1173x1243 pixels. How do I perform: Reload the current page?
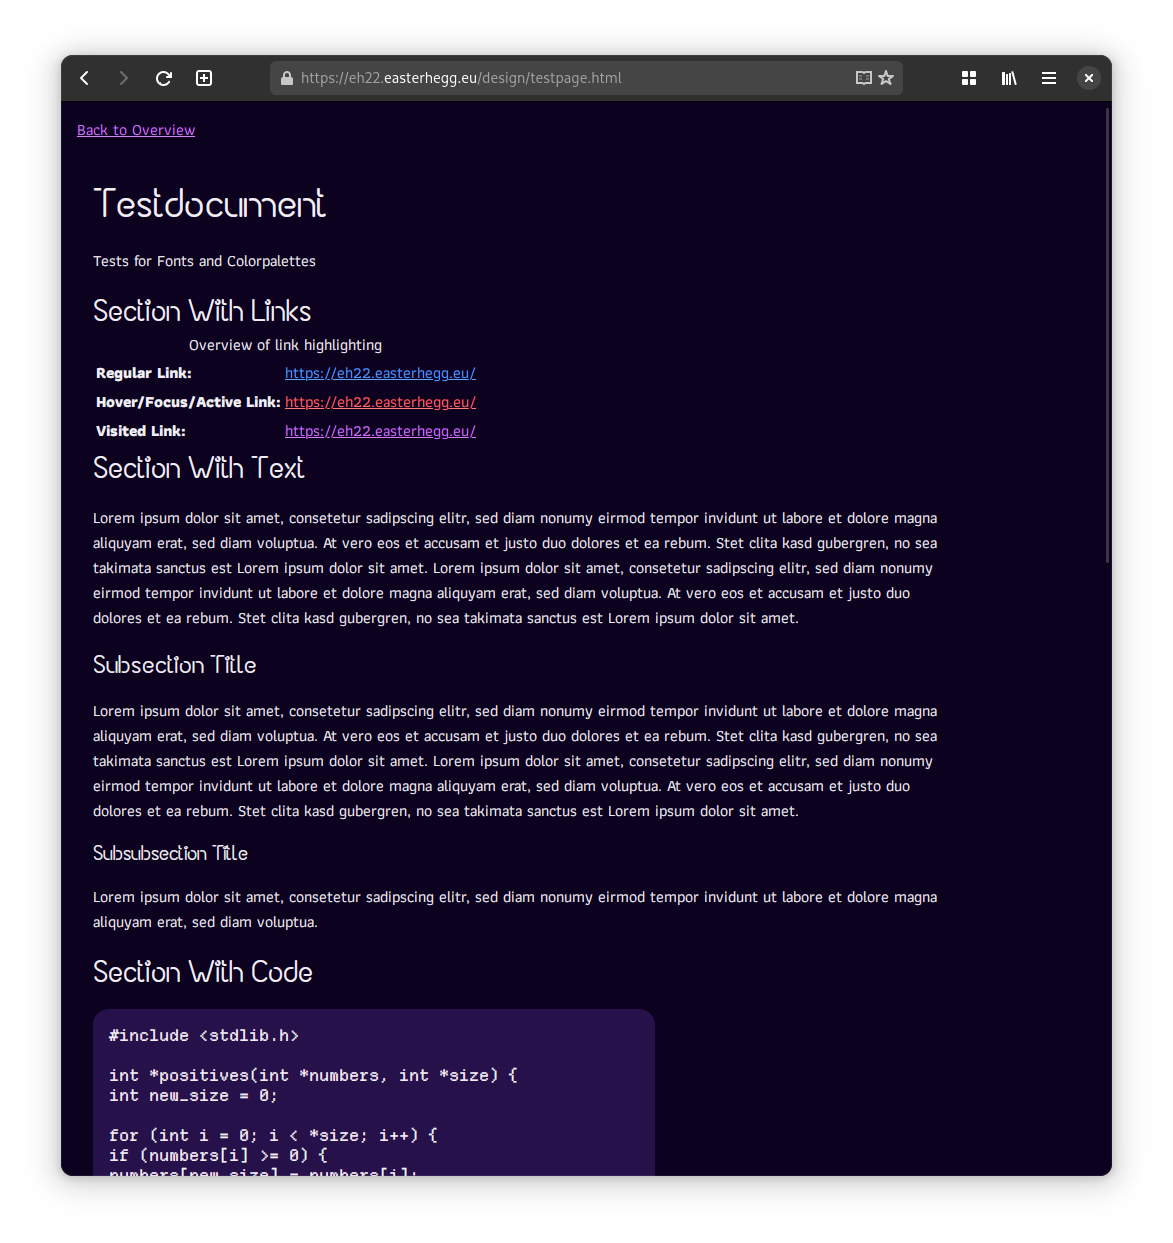tap(164, 78)
